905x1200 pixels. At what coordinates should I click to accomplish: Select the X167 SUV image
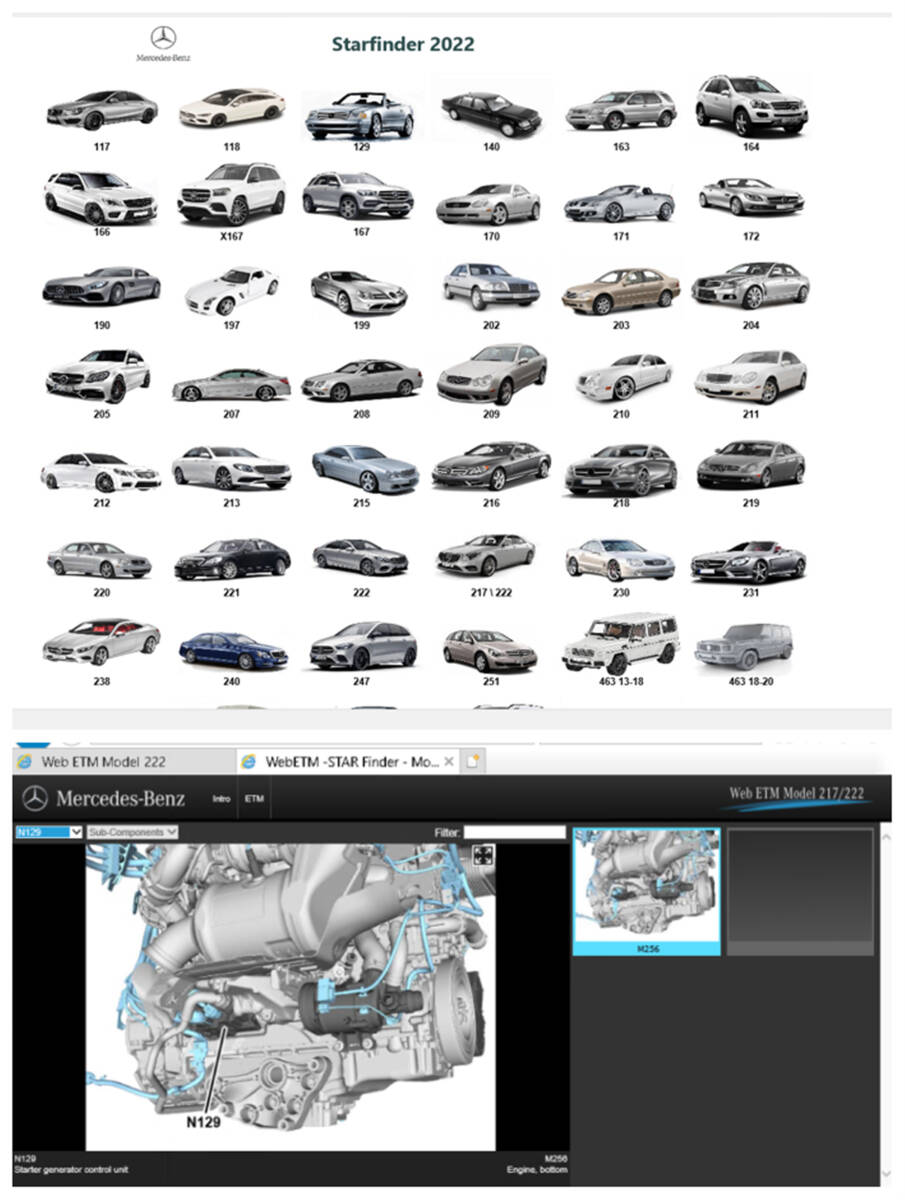(232, 193)
